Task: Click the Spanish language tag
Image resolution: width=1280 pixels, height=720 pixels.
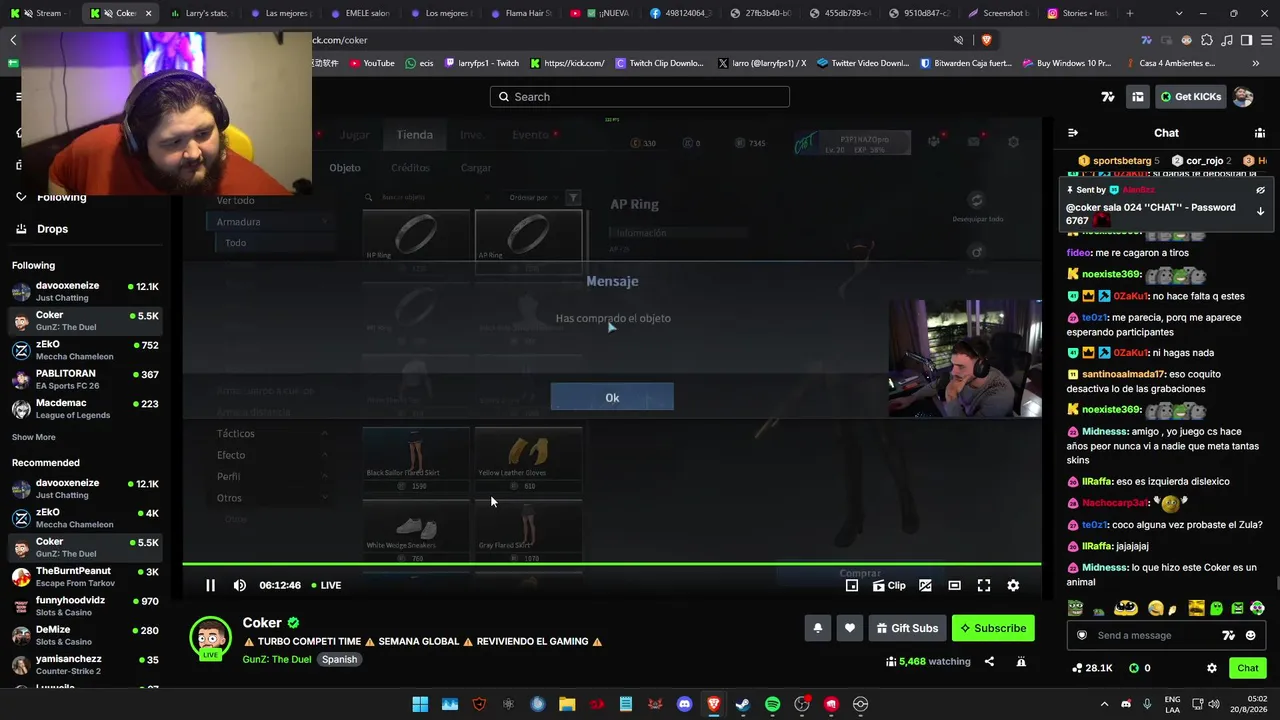Action: click(x=339, y=659)
